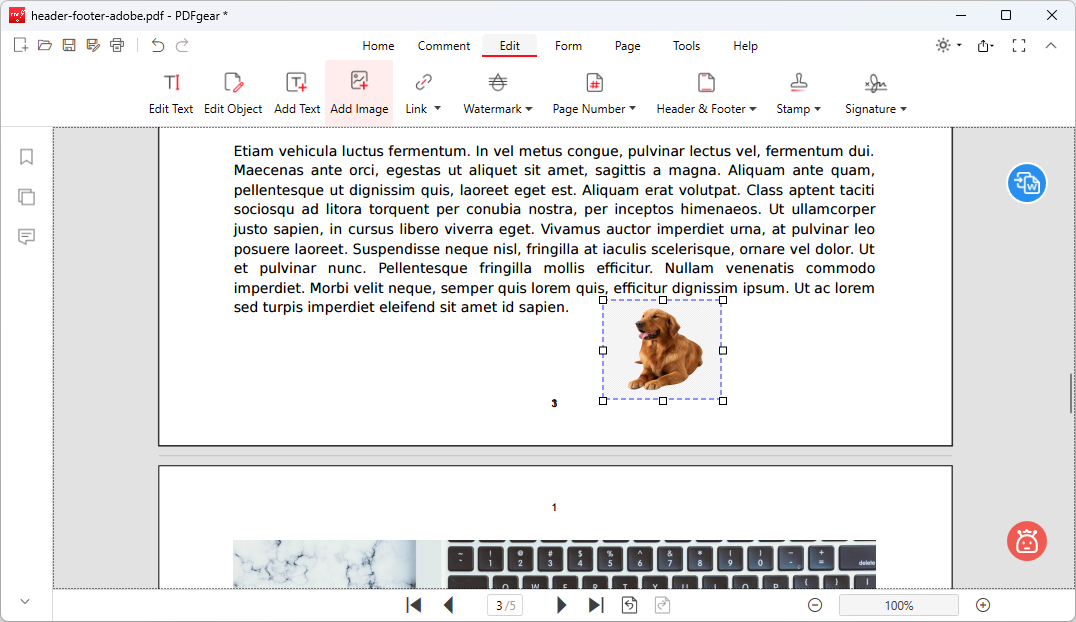Screen dimensions: 1076x622
Task: Select the Edit Text tool
Action: click(x=171, y=93)
